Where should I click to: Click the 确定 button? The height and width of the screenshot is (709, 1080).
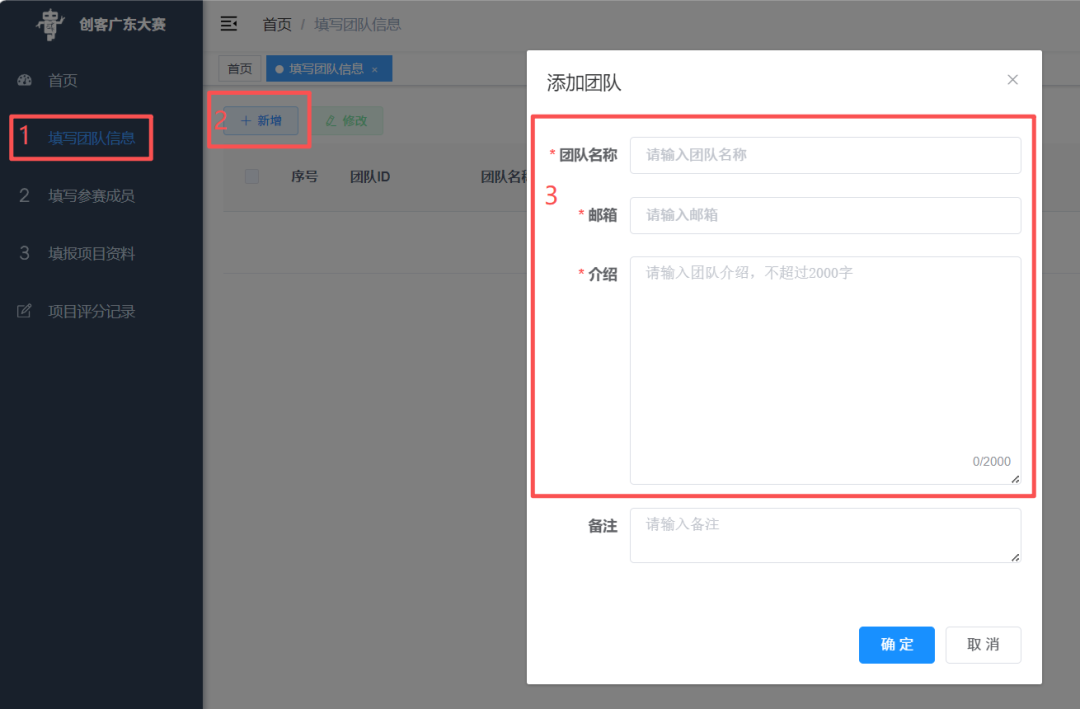[896, 644]
